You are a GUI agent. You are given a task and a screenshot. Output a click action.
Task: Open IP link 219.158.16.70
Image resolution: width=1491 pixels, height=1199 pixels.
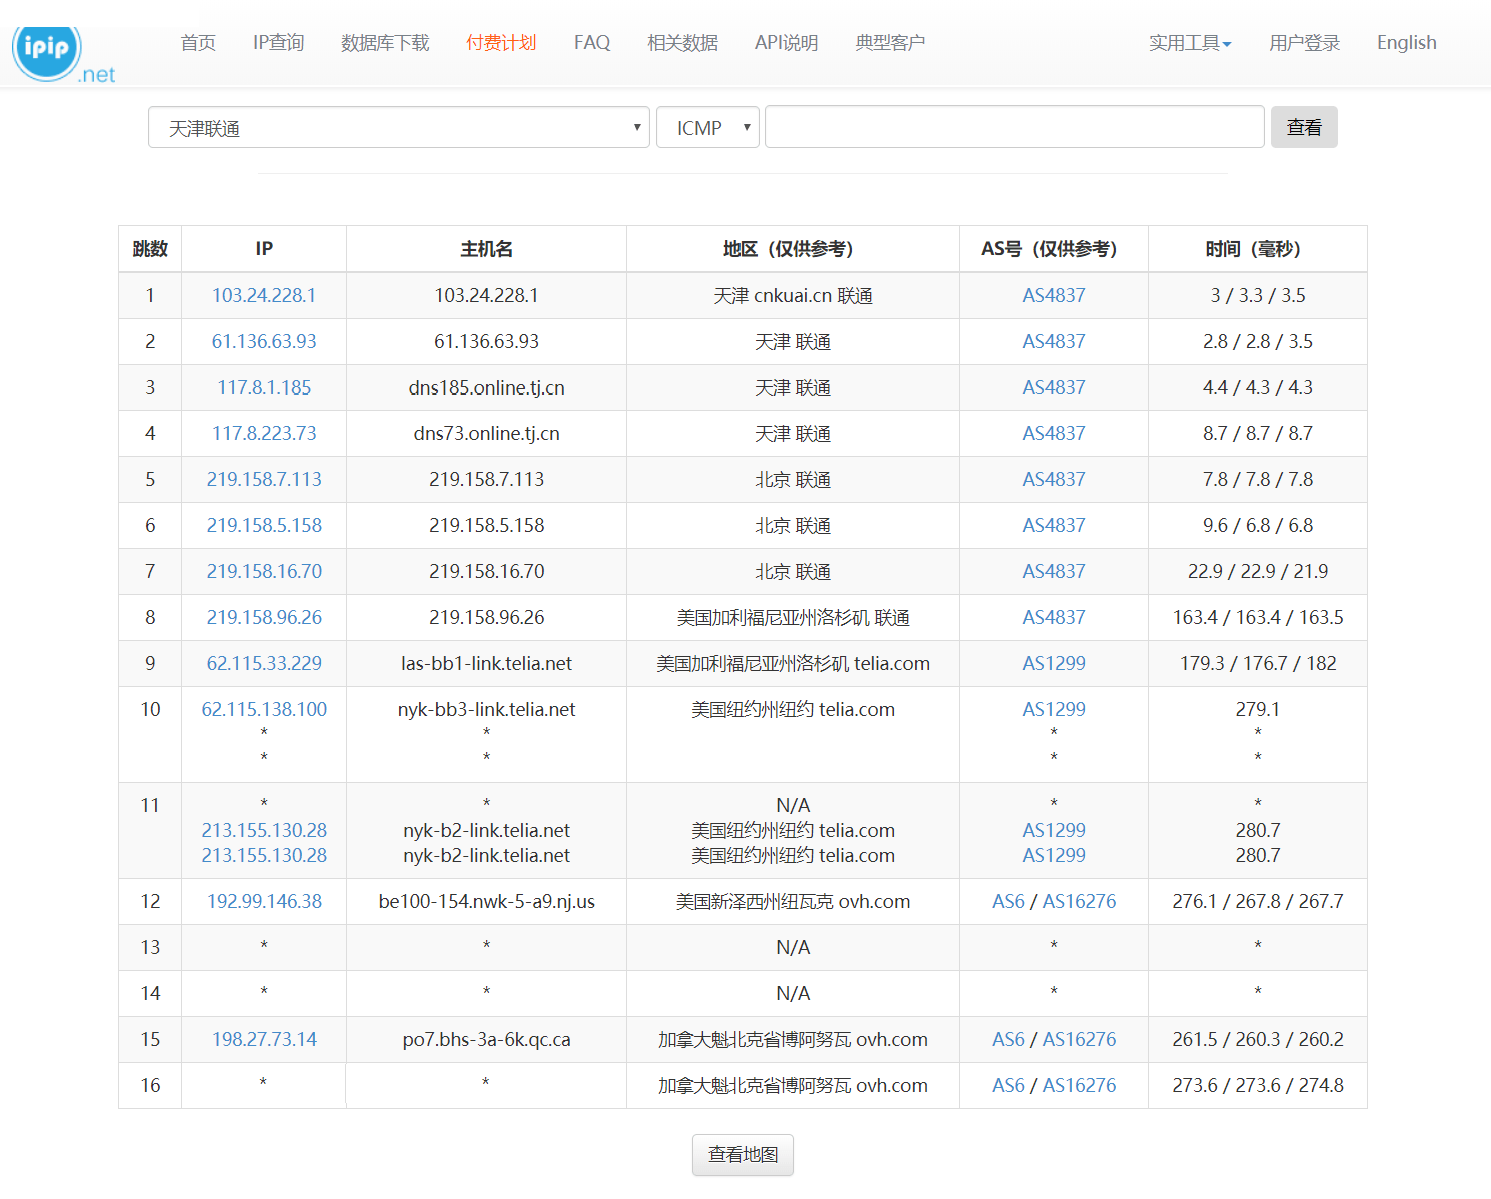pos(264,572)
